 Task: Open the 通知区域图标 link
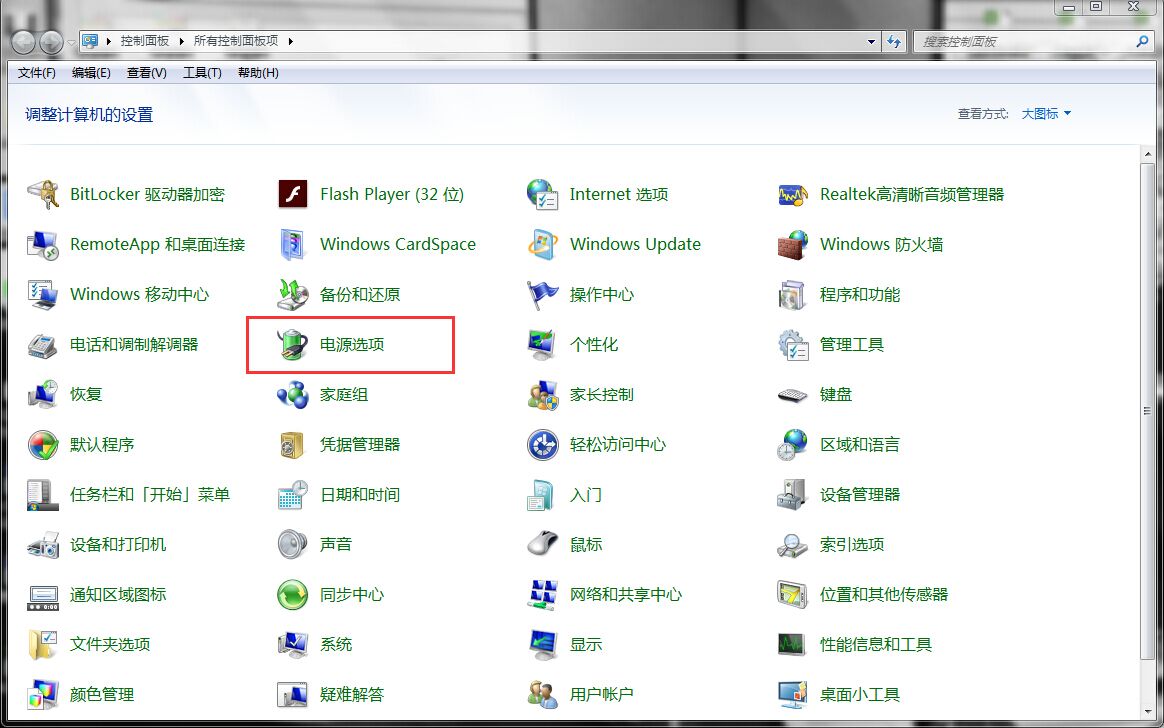(x=118, y=595)
